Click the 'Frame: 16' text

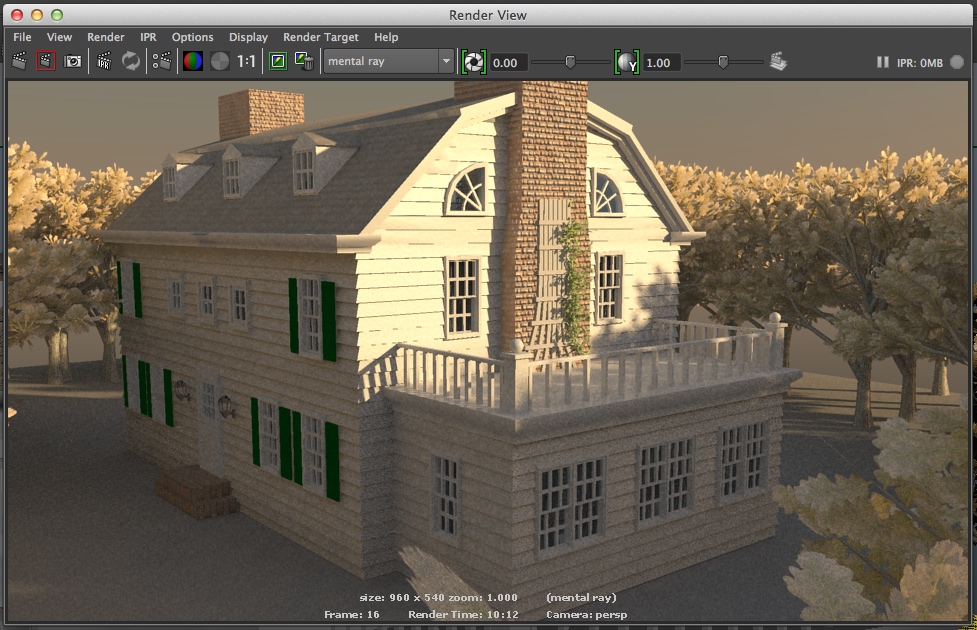point(351,614)
